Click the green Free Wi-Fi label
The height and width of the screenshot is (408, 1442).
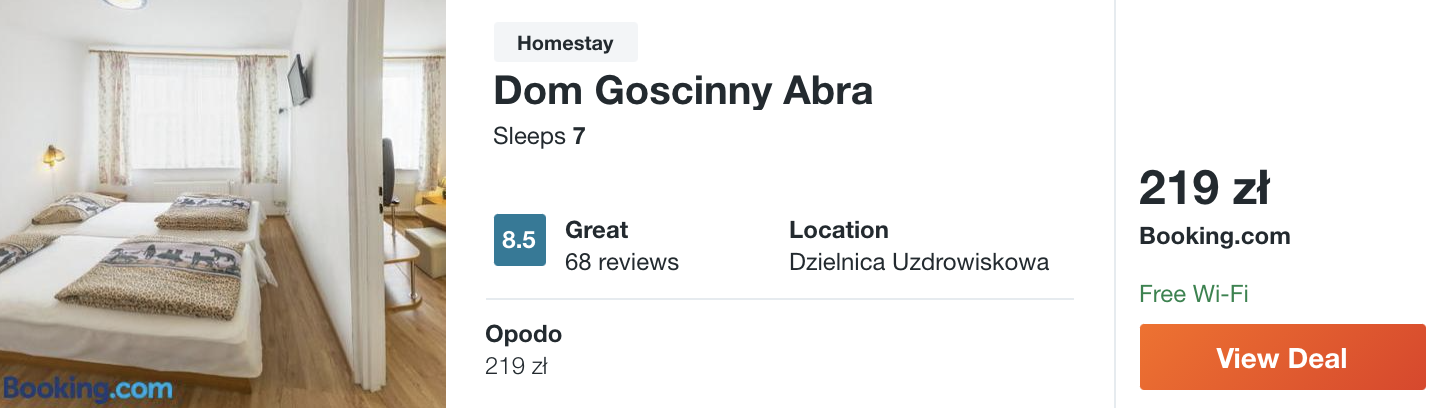[x=1193, y=294]
